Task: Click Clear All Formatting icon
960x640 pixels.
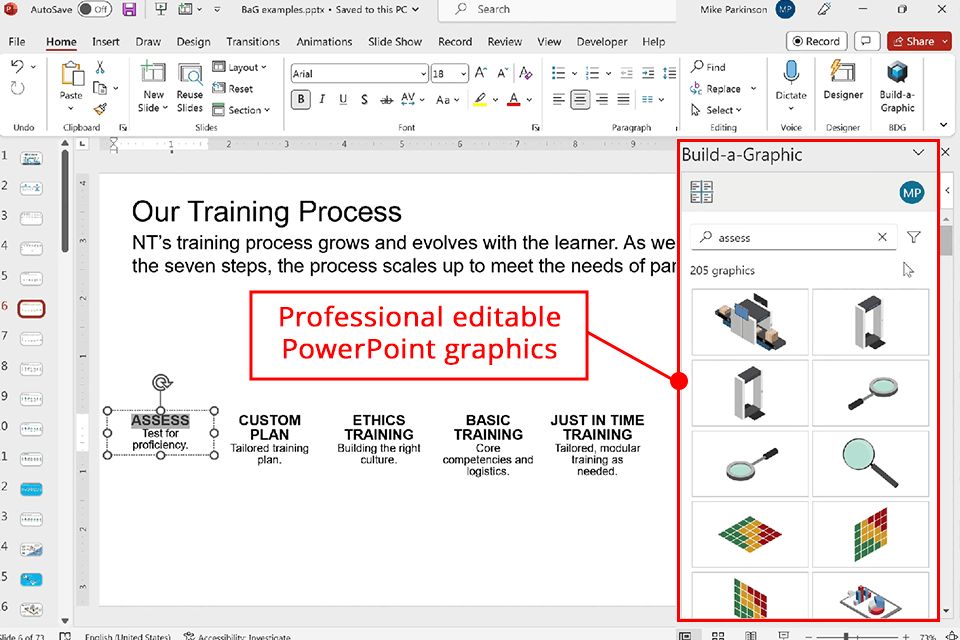Action: click(x=525, y=73)
